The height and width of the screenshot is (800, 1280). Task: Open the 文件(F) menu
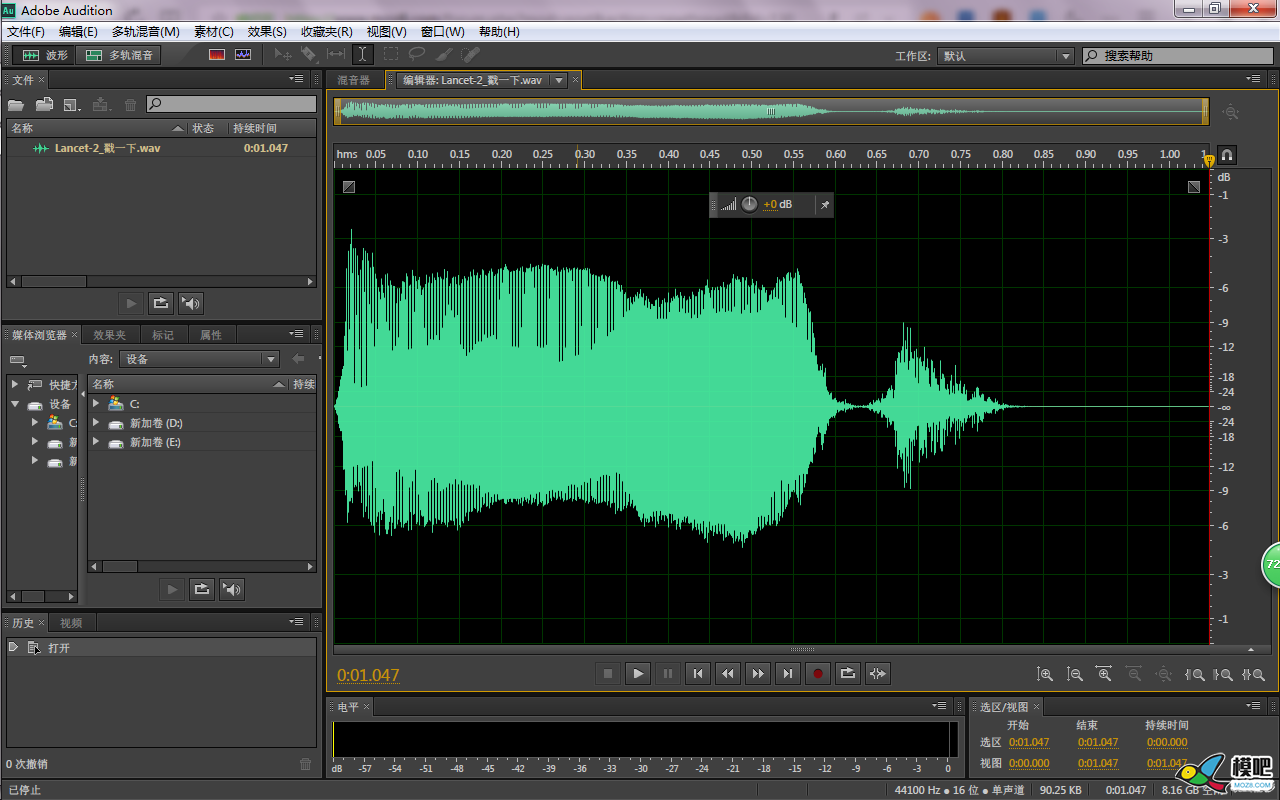pos(26,32)
